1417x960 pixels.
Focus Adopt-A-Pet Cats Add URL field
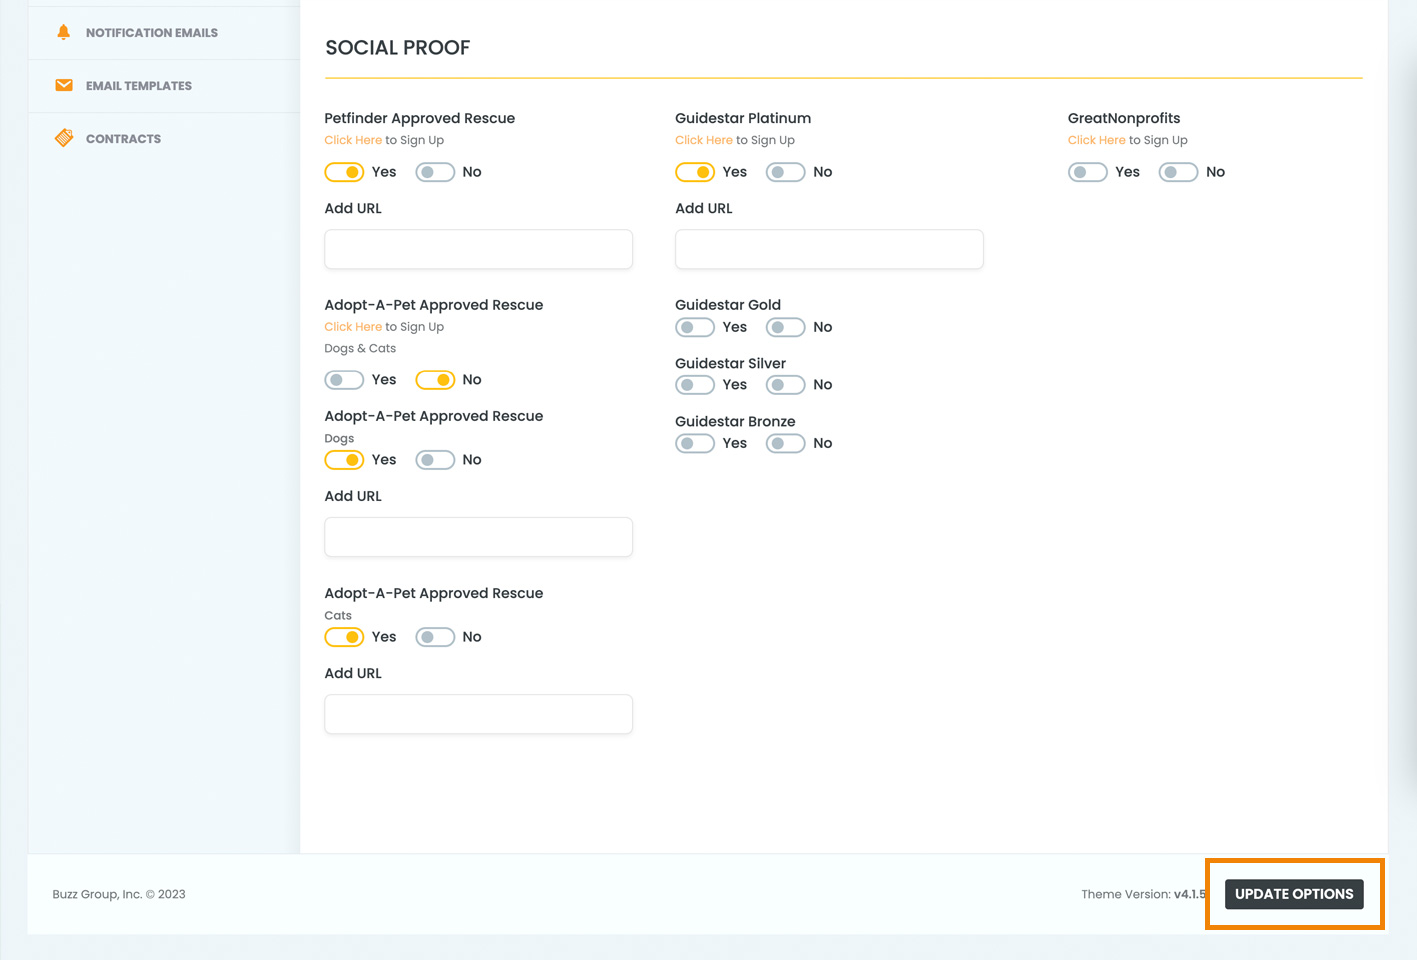(478, 714)
